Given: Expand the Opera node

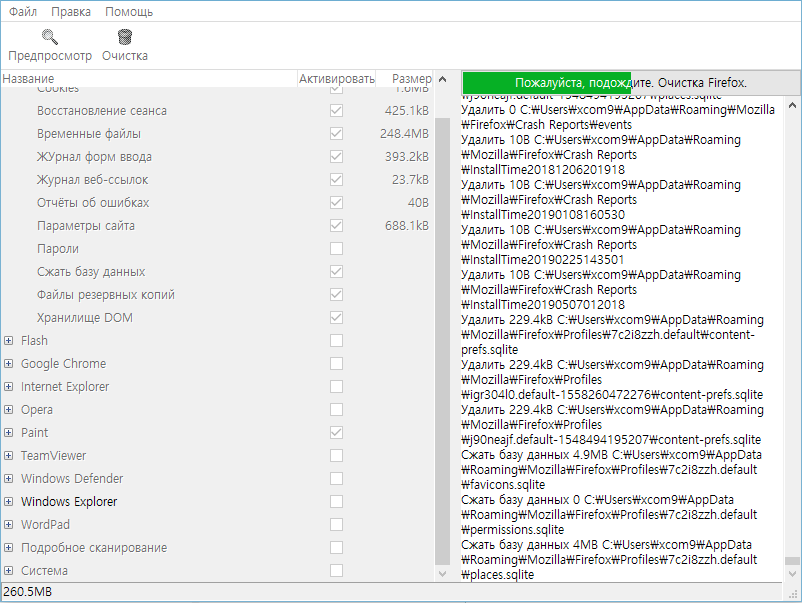Looking at the screenshot, I should point(9,409).
